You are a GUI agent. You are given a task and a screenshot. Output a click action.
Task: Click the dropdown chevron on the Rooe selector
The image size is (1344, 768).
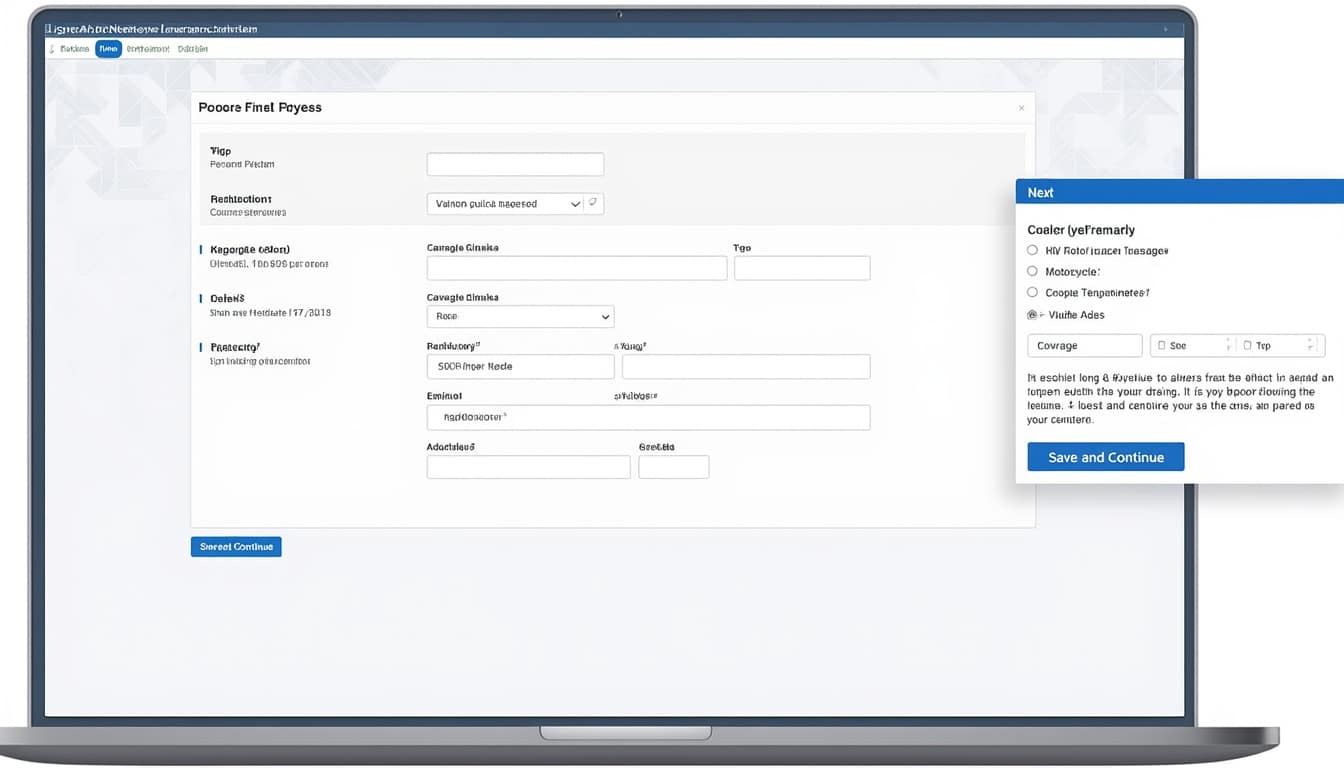tap(606, 316)
